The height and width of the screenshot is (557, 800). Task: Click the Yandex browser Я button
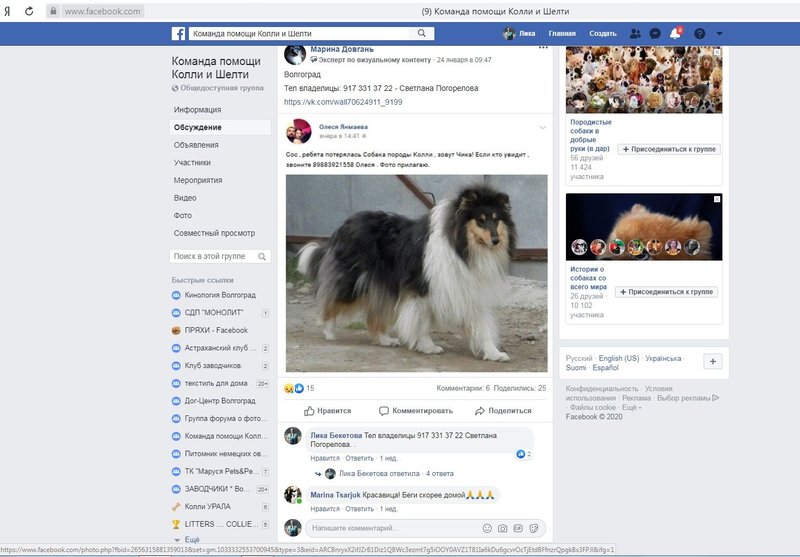[x=7, y=11]
